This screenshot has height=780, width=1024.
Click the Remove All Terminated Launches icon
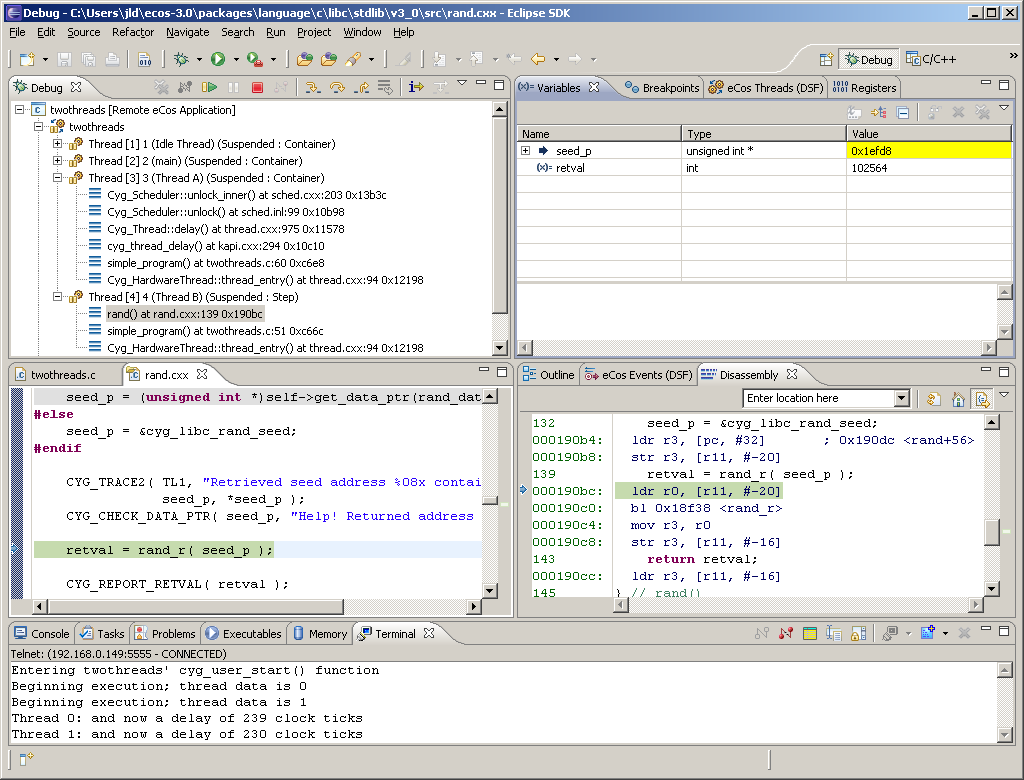tap(161, 87)
